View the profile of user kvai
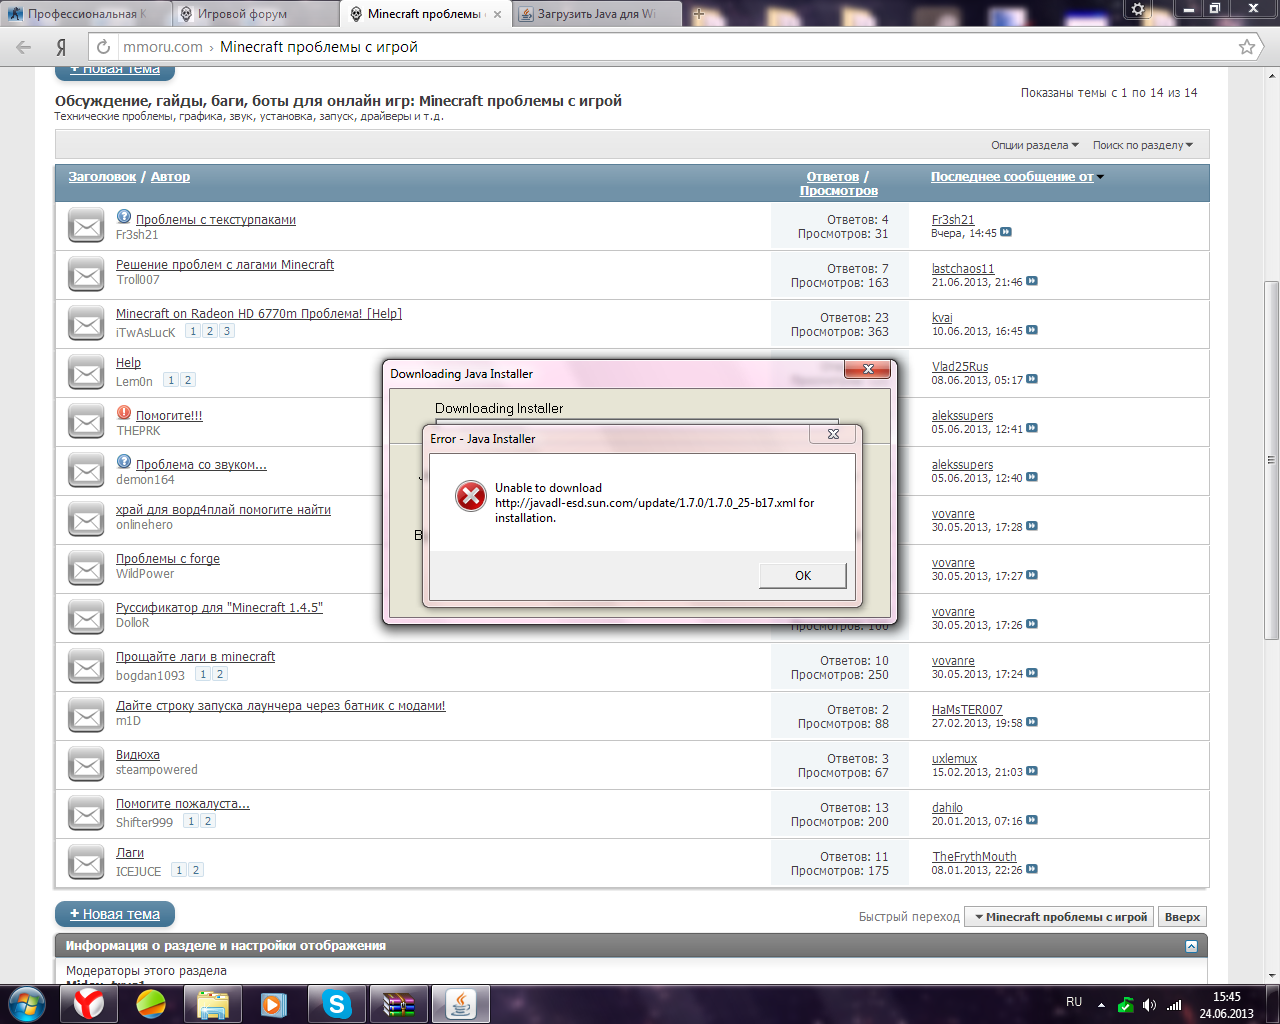The height and width of the screenshot is (1024, 1280). coord(942,318)
